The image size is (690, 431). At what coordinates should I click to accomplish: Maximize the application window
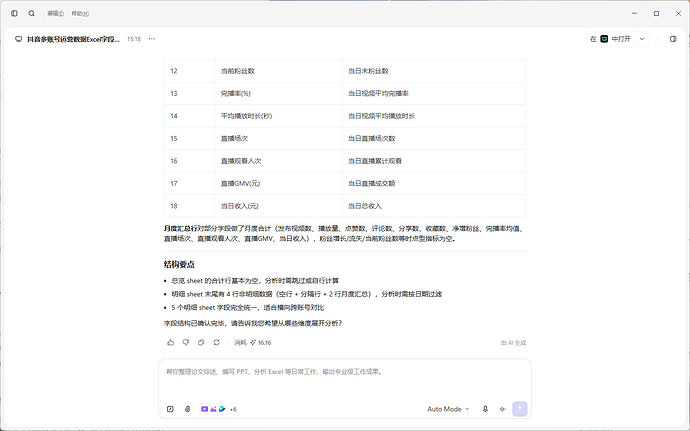tap(657, 14)
